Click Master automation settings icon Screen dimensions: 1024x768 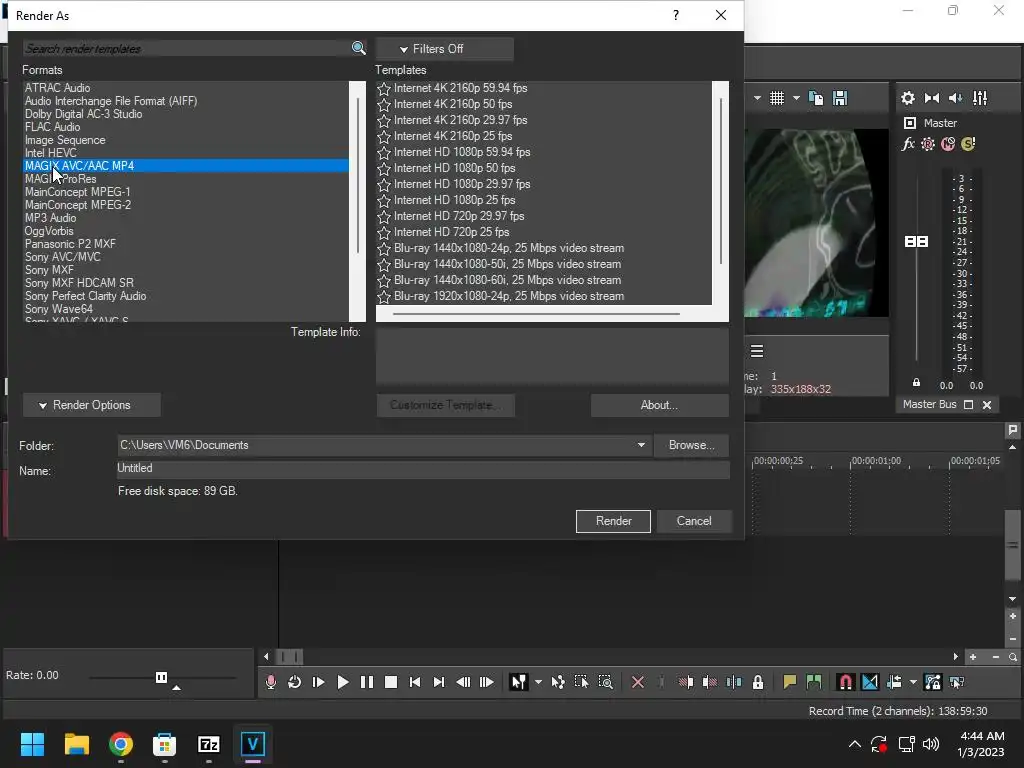pyautogui.click(x=928, y=144)
